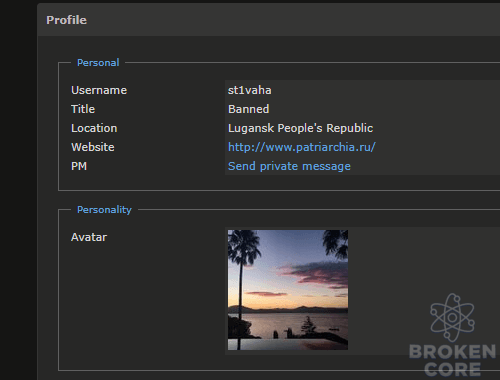Click the Profile panel heading
The image size is (500, 380).
(66, 20)
